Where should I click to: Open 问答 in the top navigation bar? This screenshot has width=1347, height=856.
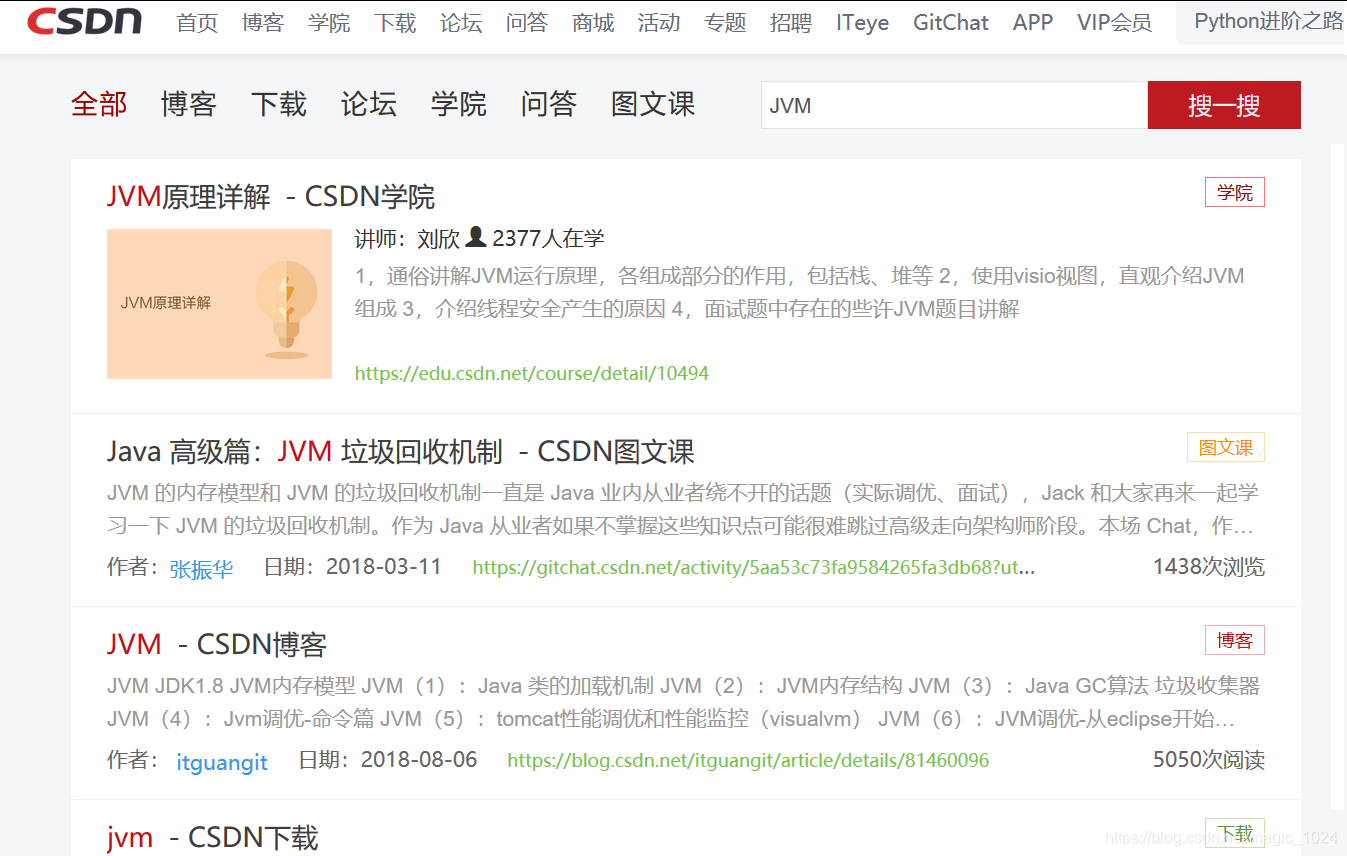pos(527,22)
